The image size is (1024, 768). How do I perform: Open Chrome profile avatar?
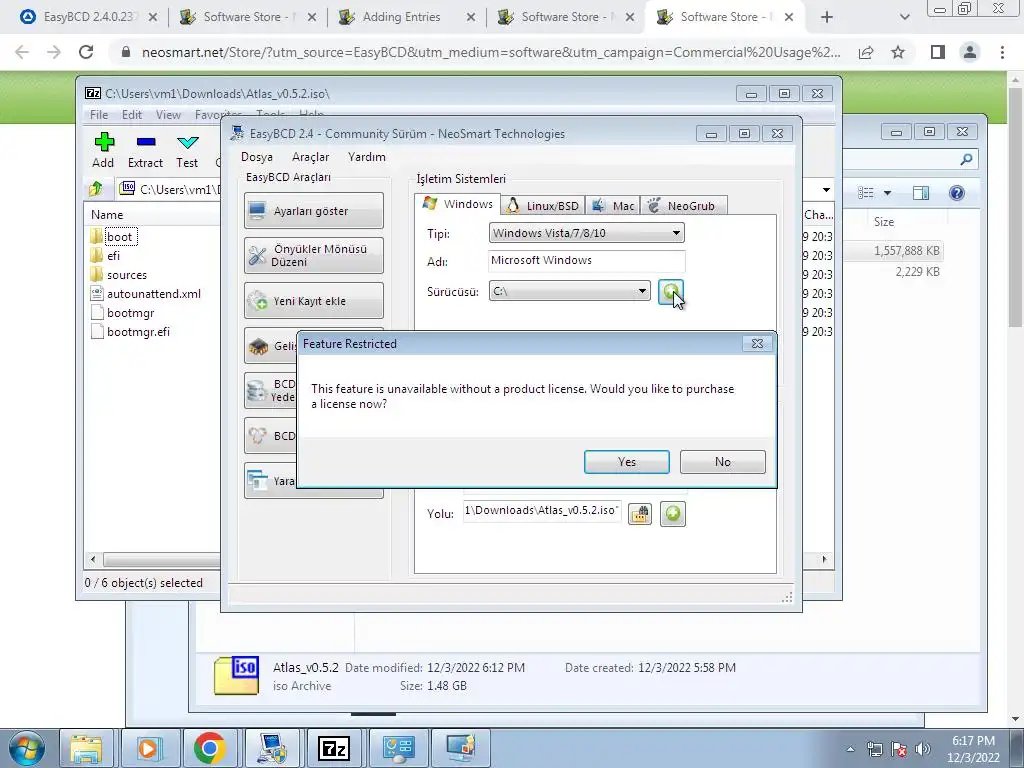click(x=970, y=52)
